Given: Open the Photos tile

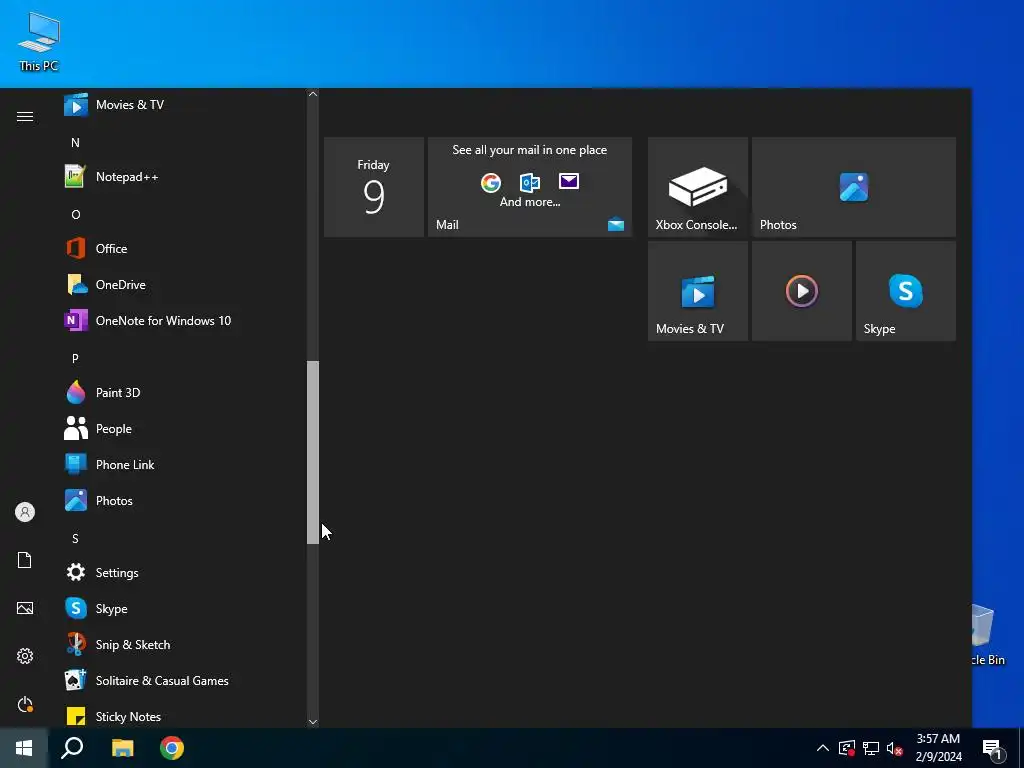Looking at the screenshot, I should 854,187.
